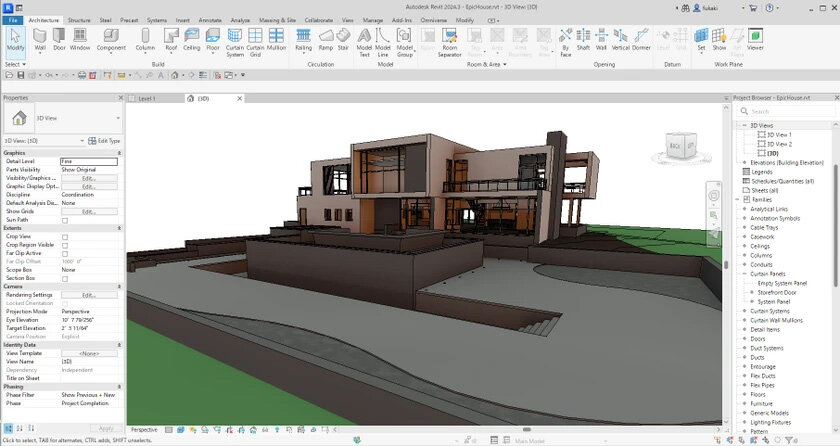
Task: Open the 3D View type selector dropdown
Action: (118, 118)
